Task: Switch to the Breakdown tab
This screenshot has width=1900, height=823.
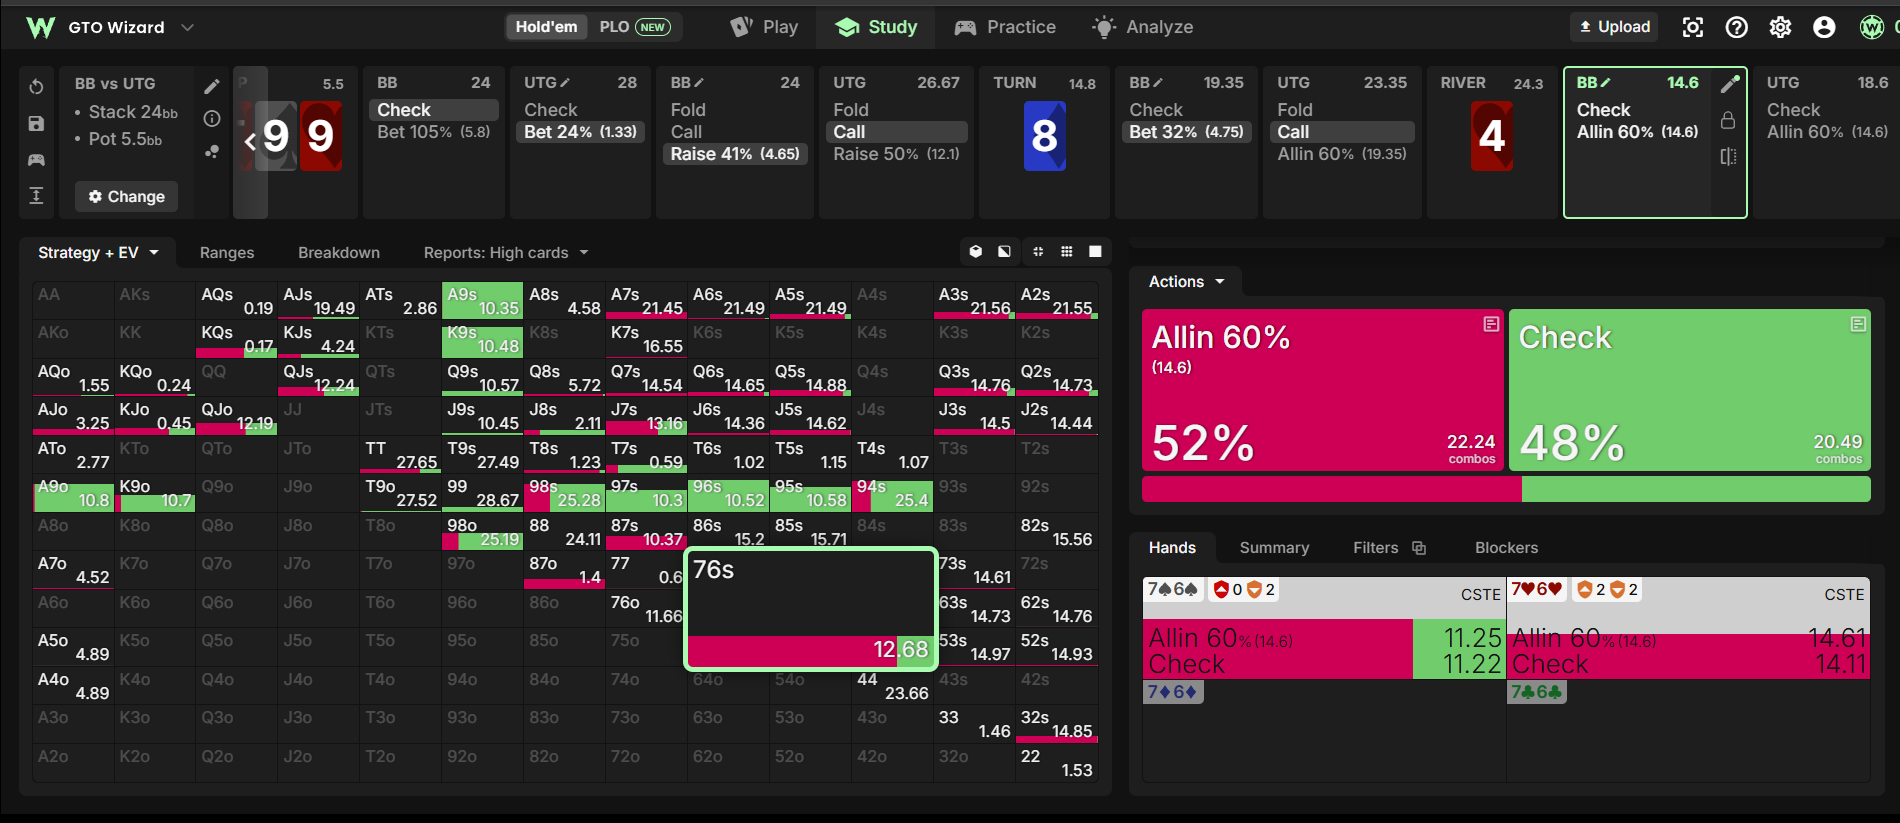Action: pyautogui.click(x=339, y=253)
